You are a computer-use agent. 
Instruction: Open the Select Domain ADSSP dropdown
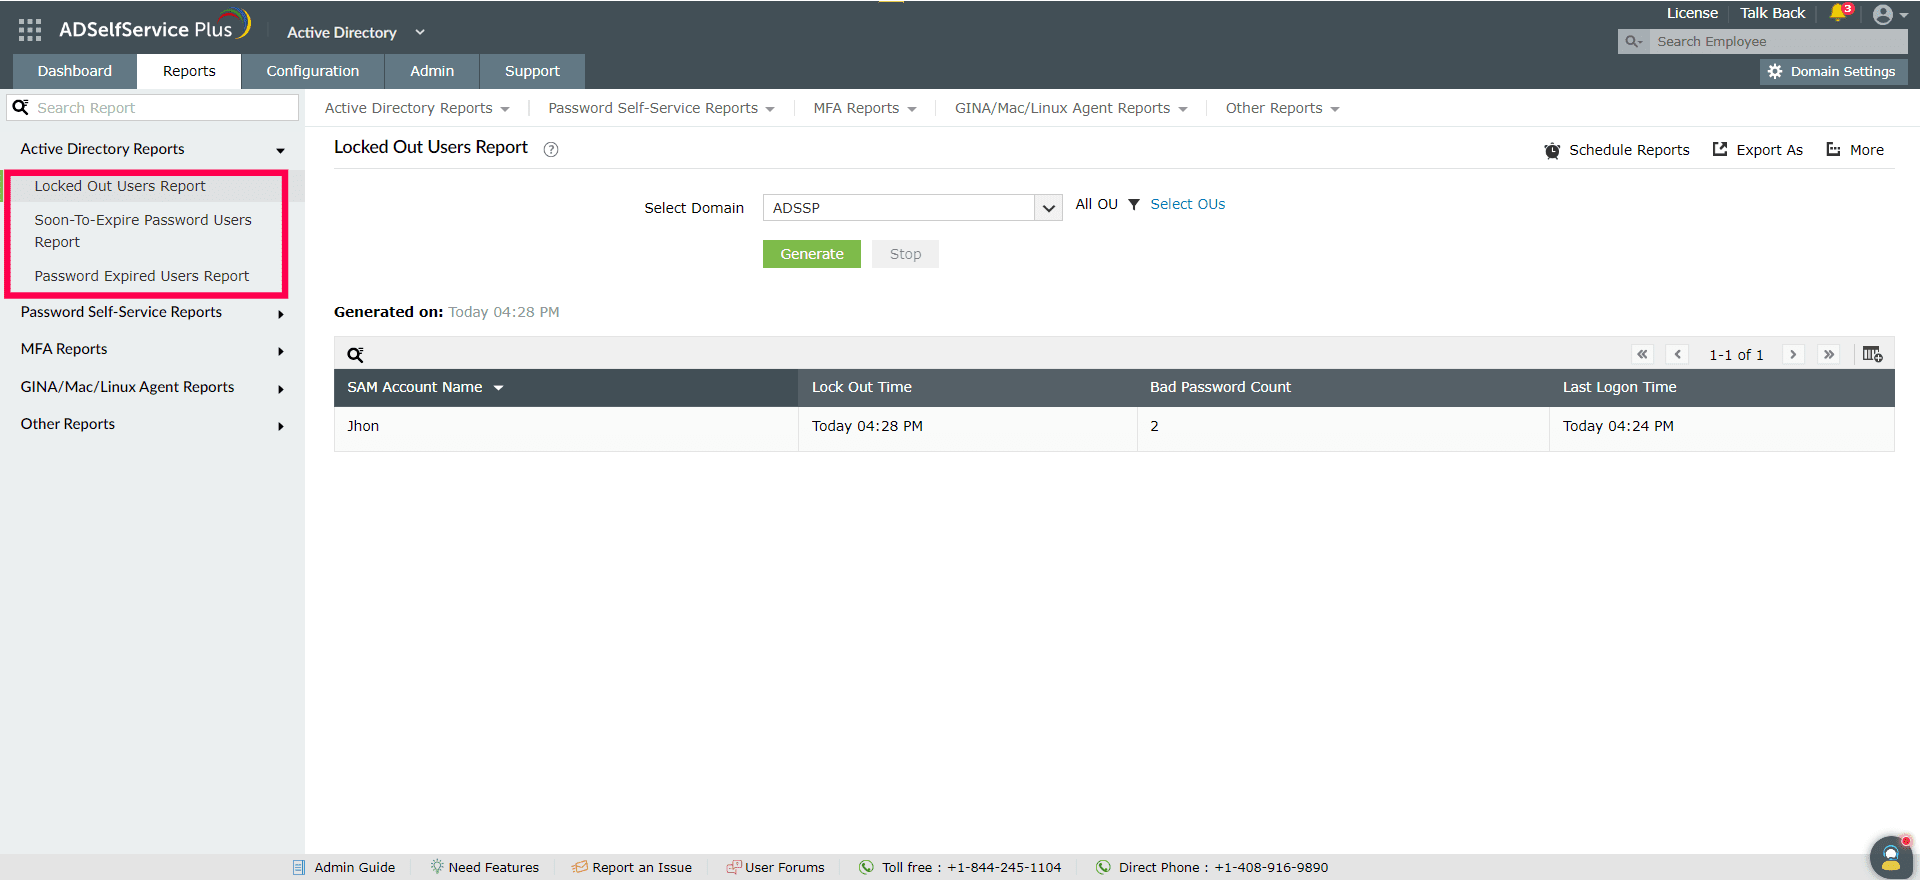912,208
